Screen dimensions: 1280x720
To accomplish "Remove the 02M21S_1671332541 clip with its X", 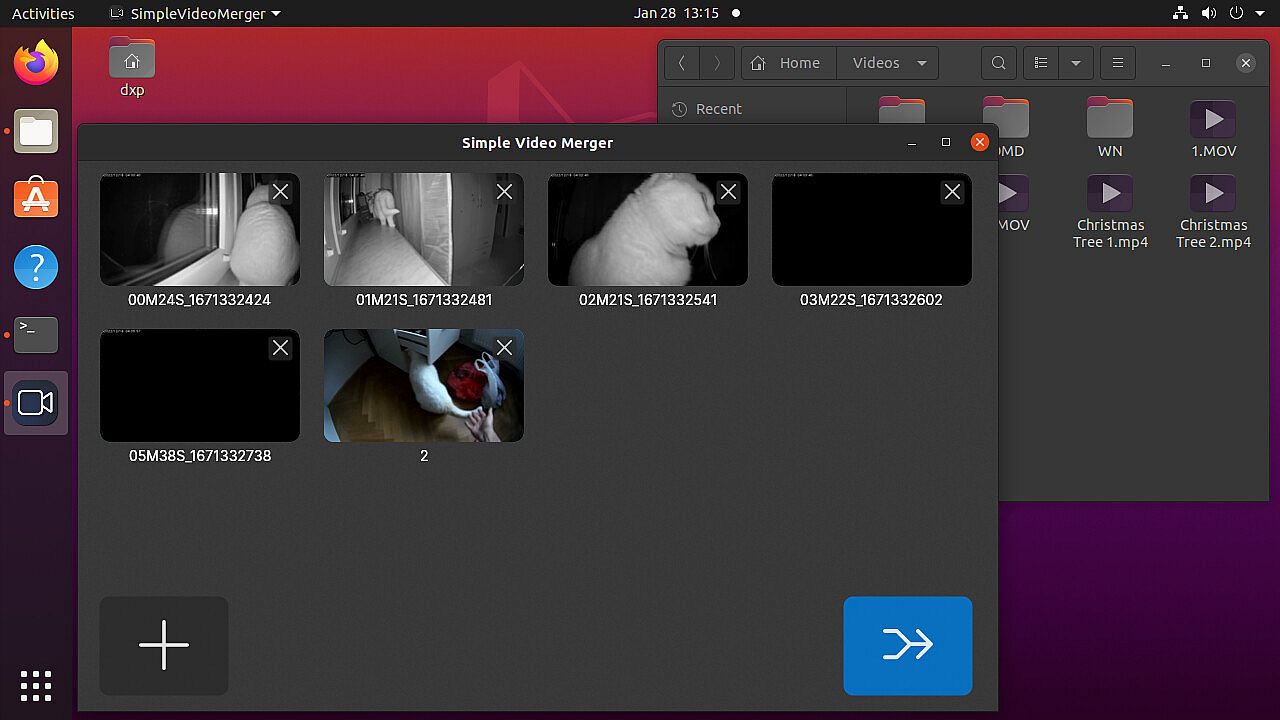I will (x=728, y=192).
